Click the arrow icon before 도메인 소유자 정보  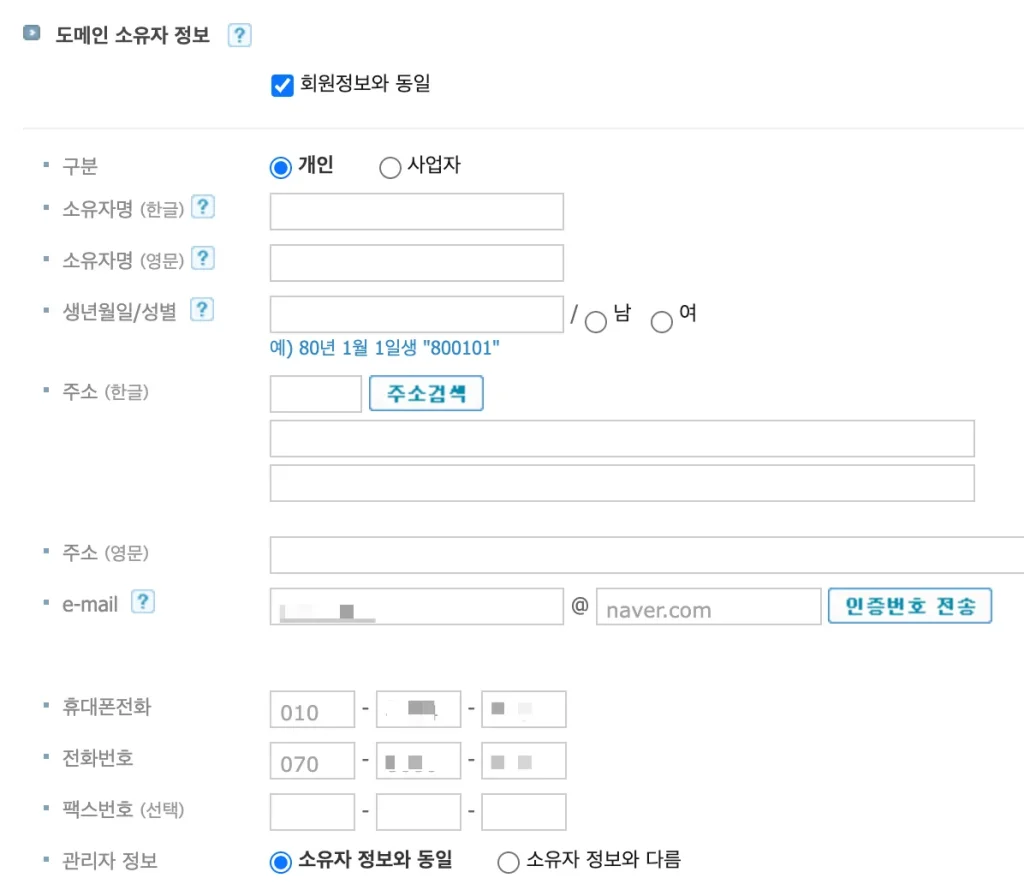pos(32,33)
